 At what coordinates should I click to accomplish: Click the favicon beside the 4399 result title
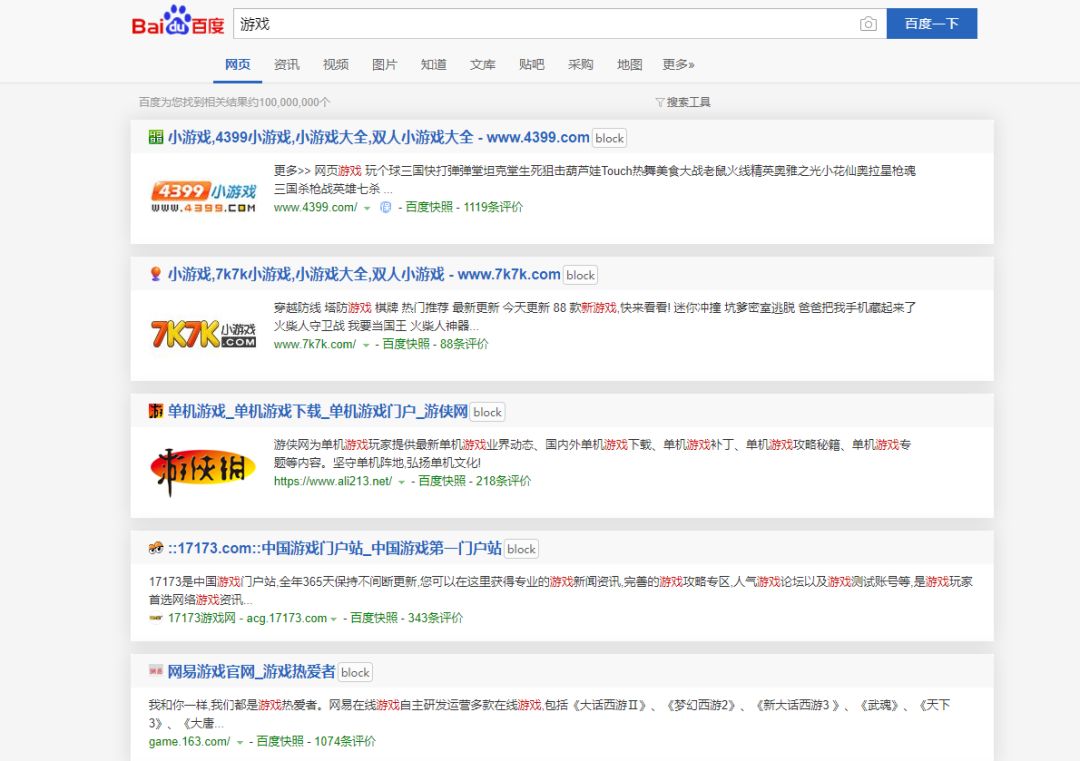point(155,137)
